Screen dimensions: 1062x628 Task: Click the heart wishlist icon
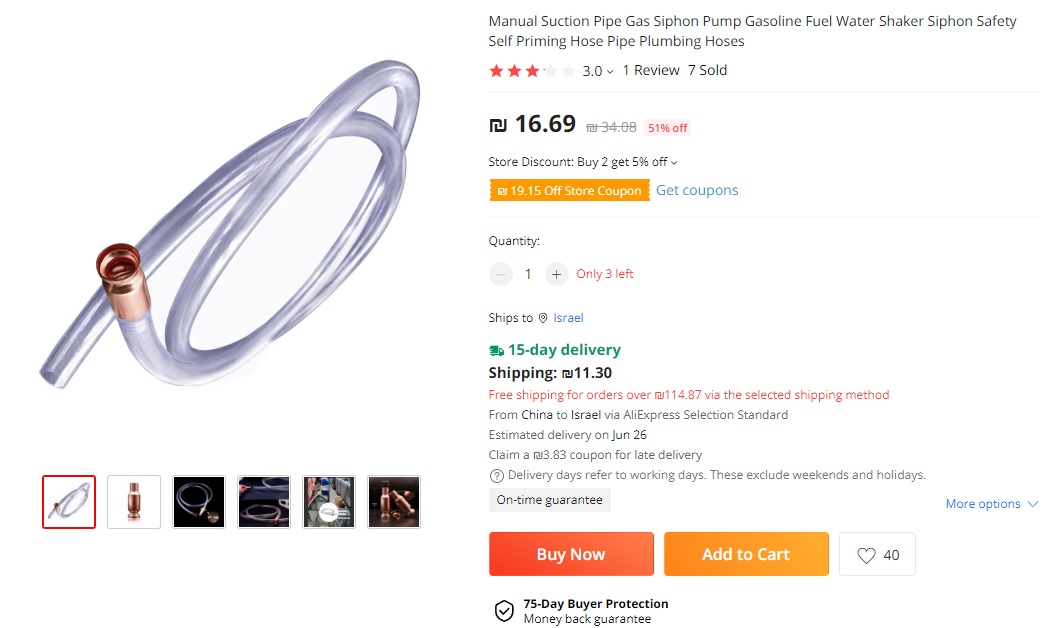coord(866,555)
